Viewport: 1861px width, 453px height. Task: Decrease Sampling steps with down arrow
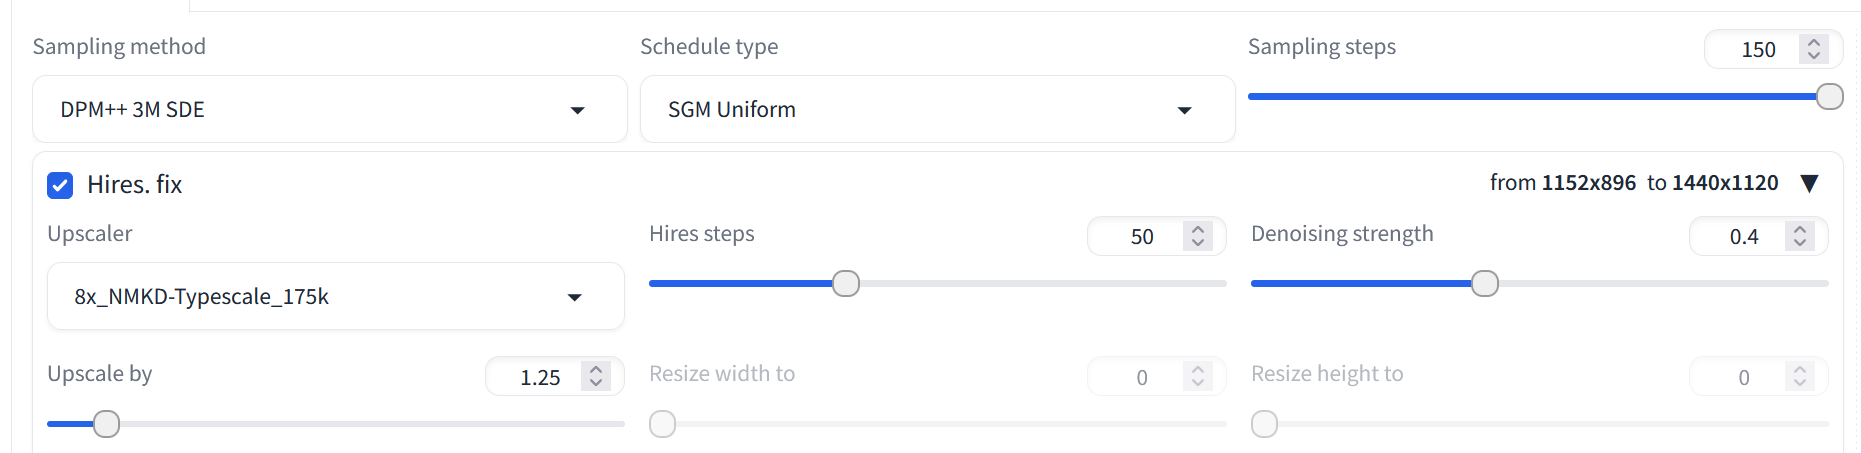click(1814, 55)
